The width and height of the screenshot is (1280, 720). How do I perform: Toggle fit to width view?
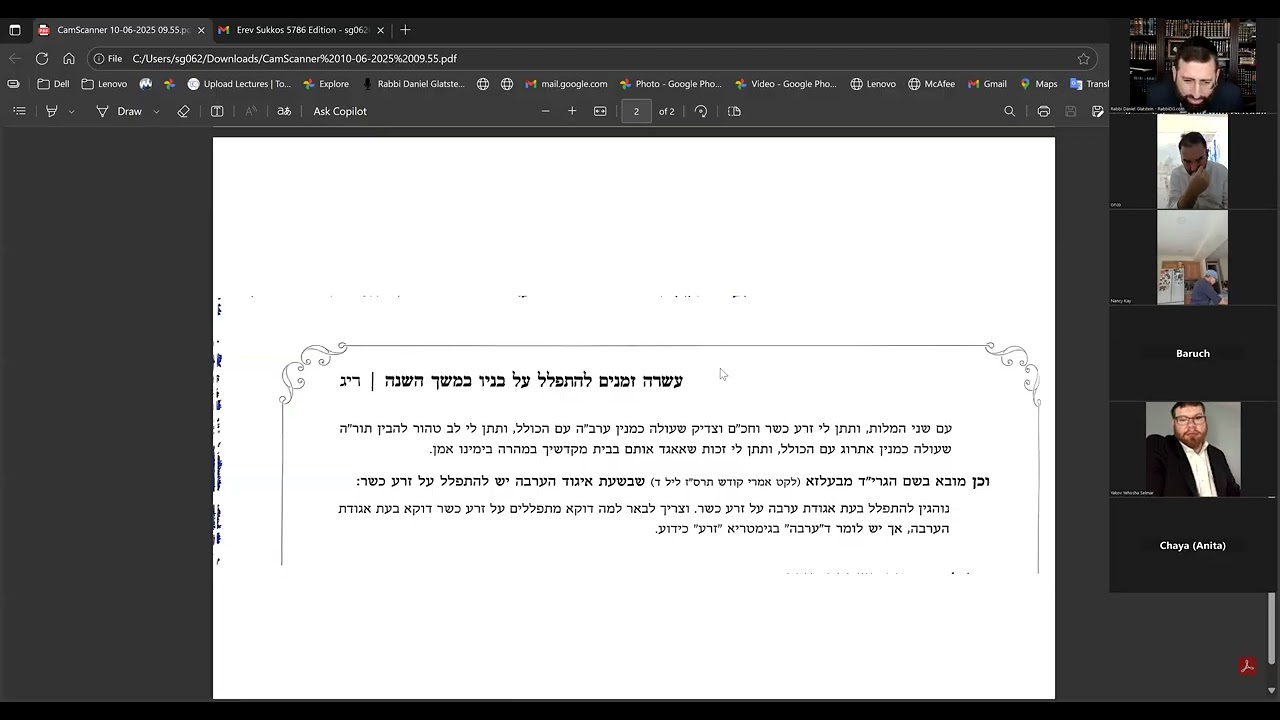click(600, 111)
